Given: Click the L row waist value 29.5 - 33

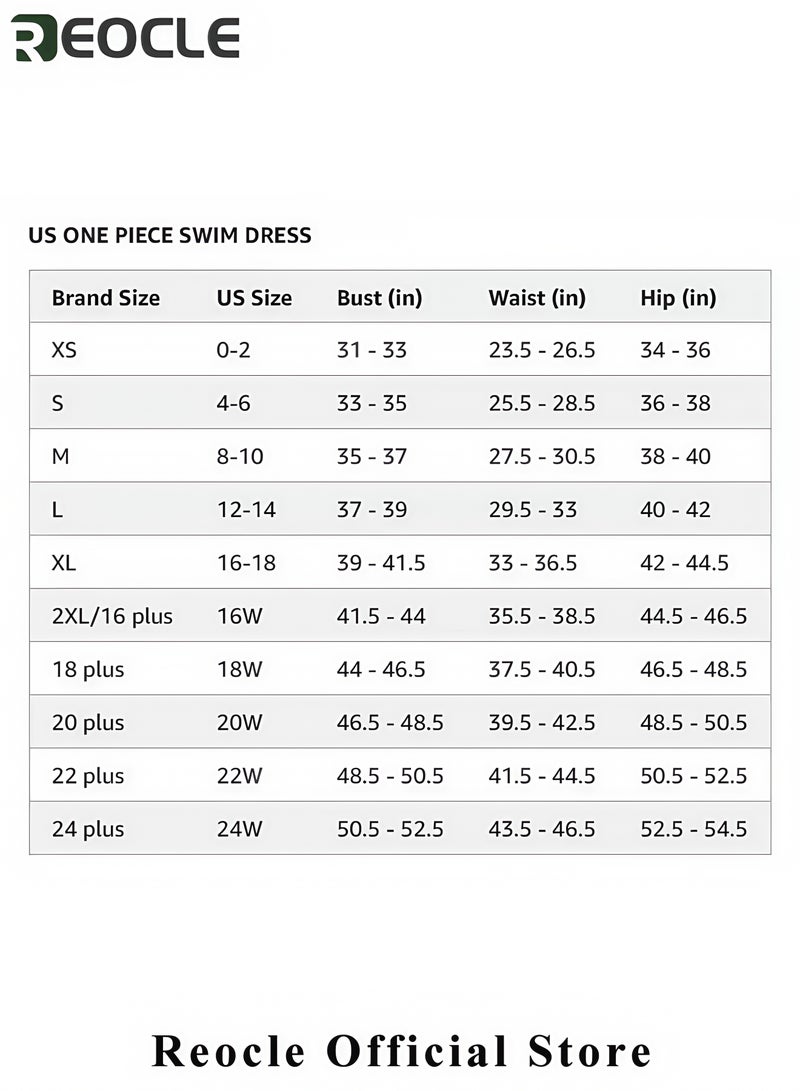Looking at the screenshot, I should (533, 509).
